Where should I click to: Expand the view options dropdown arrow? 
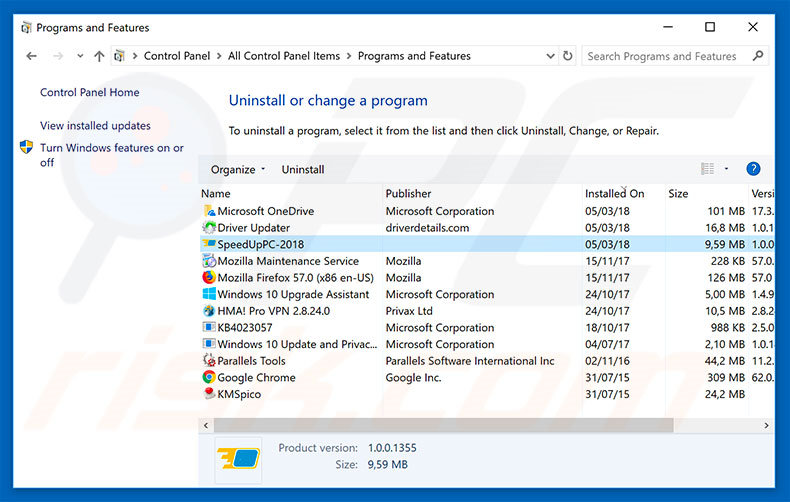point(726,169)
